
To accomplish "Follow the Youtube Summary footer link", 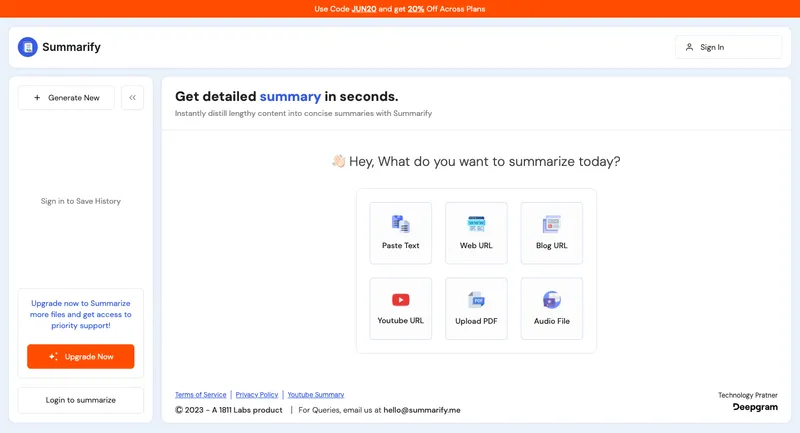I will click(x=316, y=395).
